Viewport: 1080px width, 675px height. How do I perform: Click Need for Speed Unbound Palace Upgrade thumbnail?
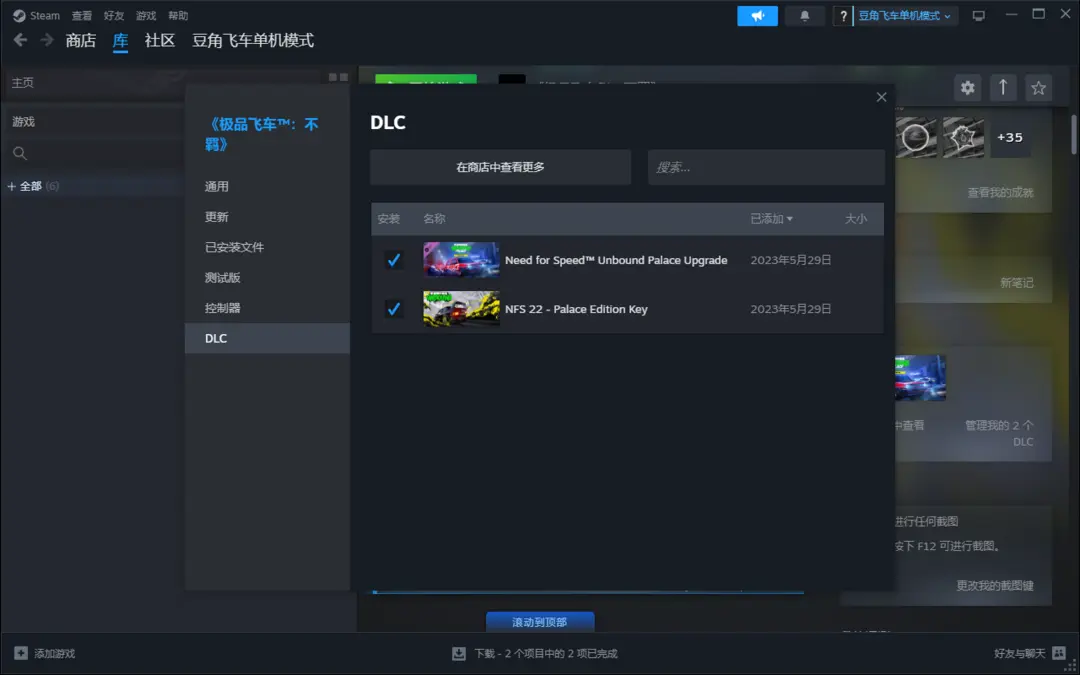[461, 260]
